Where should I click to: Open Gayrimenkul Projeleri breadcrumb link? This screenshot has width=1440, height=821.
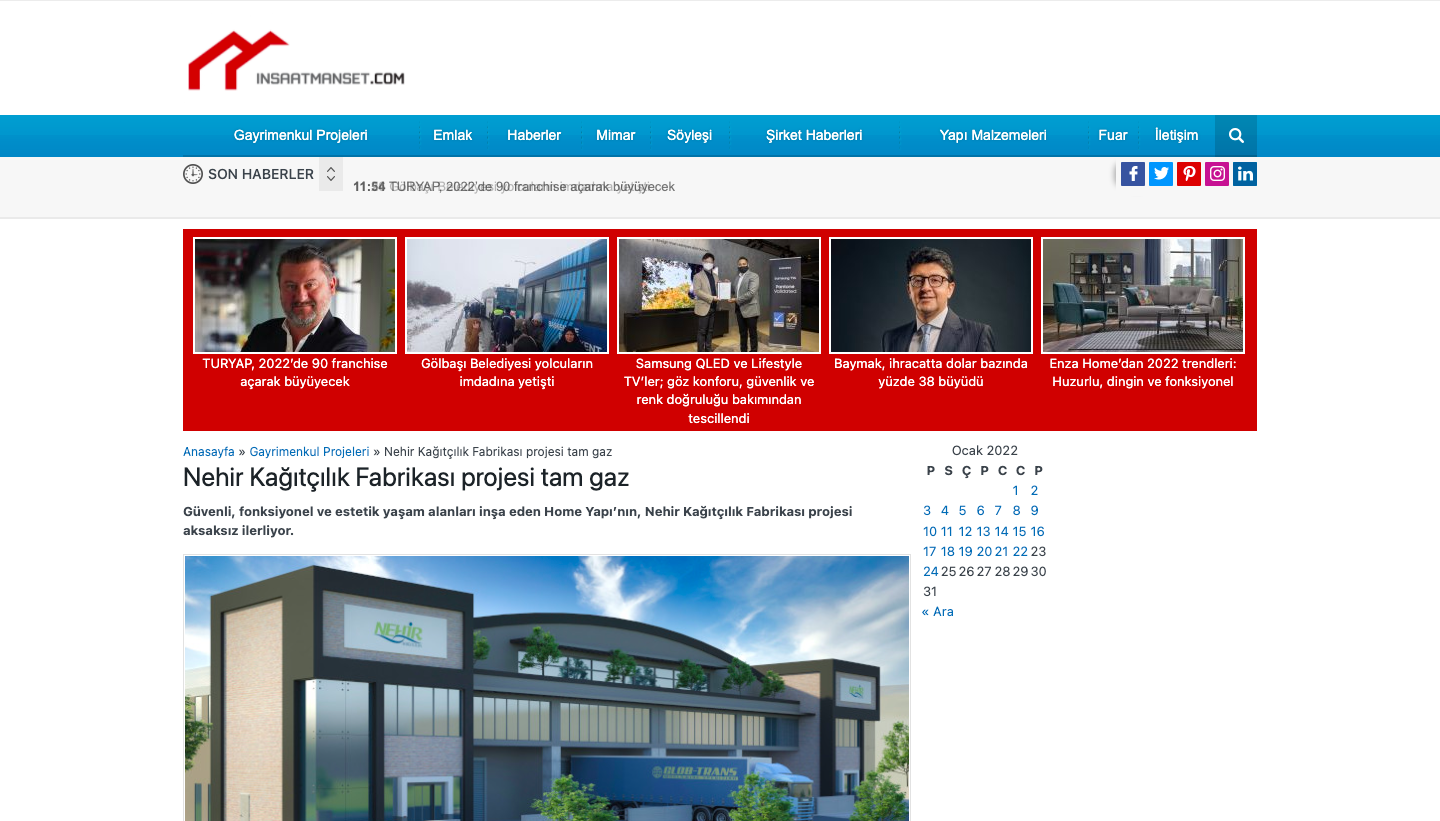(310, 452)
